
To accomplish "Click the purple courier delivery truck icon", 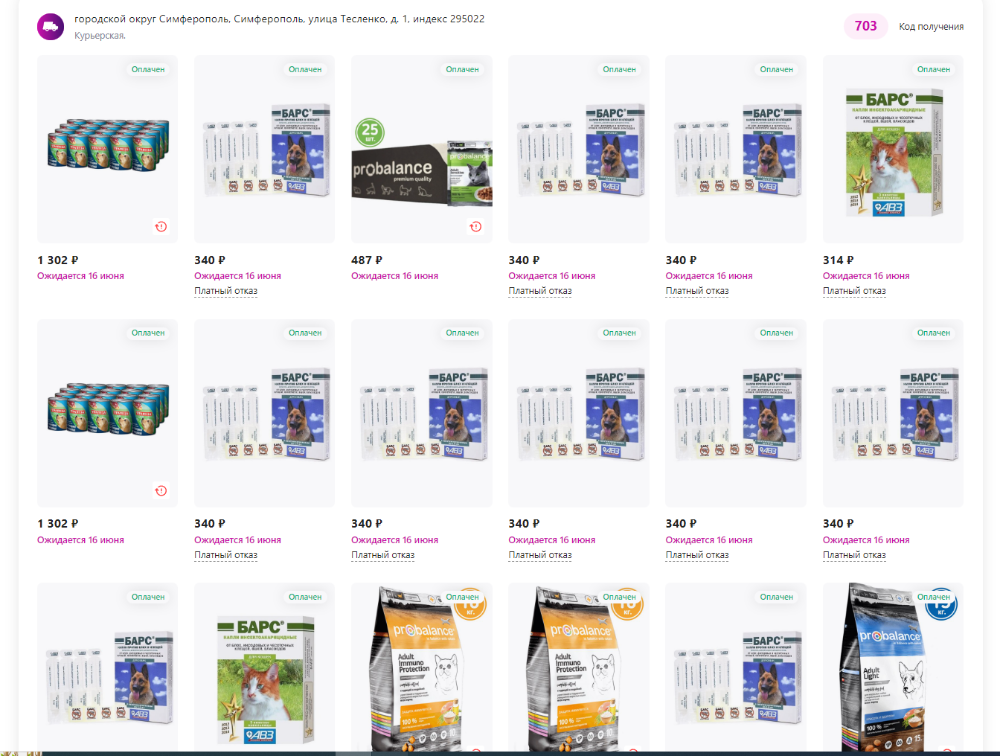I will coord(50,27).
